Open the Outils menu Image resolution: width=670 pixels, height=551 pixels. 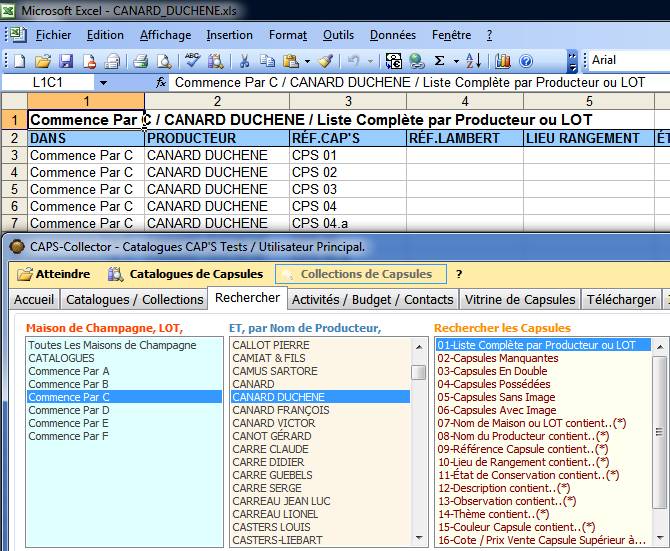pyautogui.click(x=338, y=35)
